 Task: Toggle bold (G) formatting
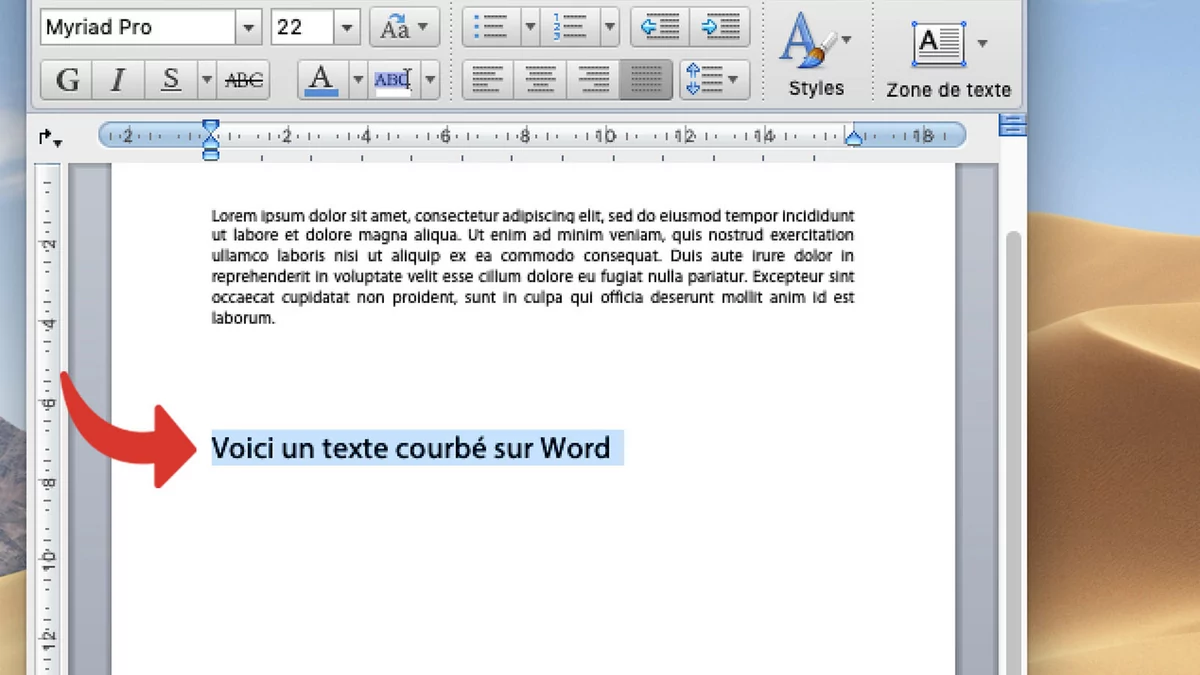68,80
